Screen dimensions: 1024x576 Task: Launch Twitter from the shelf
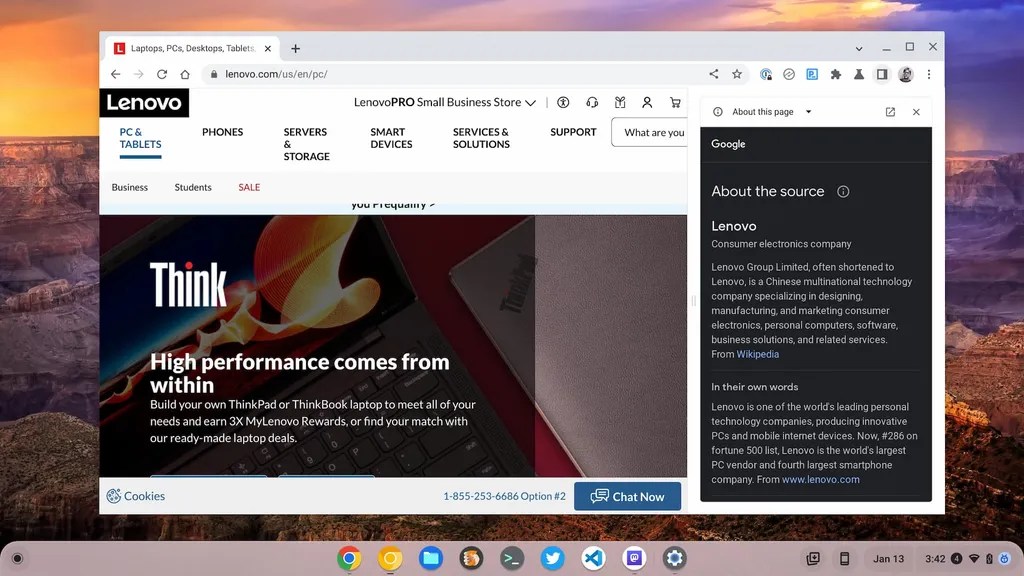click(553, 559)
